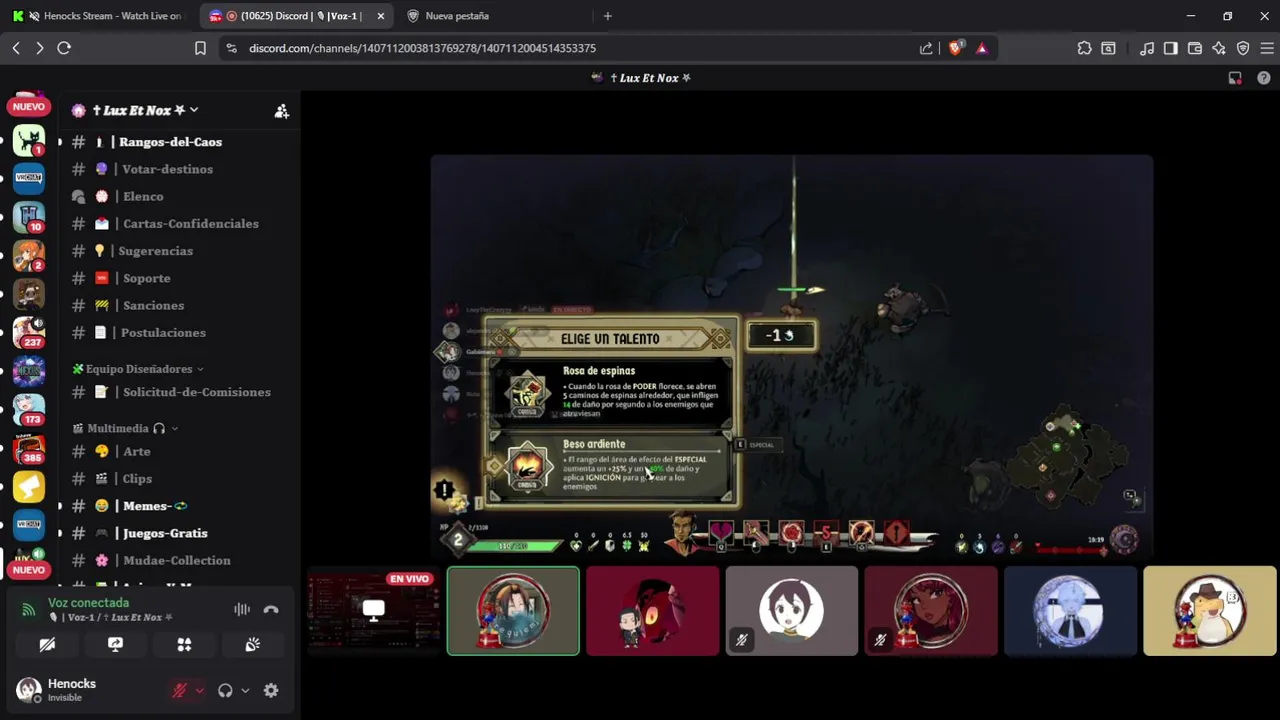
Task: Open the browser extensions puzzle icon
Action: 1084,48
